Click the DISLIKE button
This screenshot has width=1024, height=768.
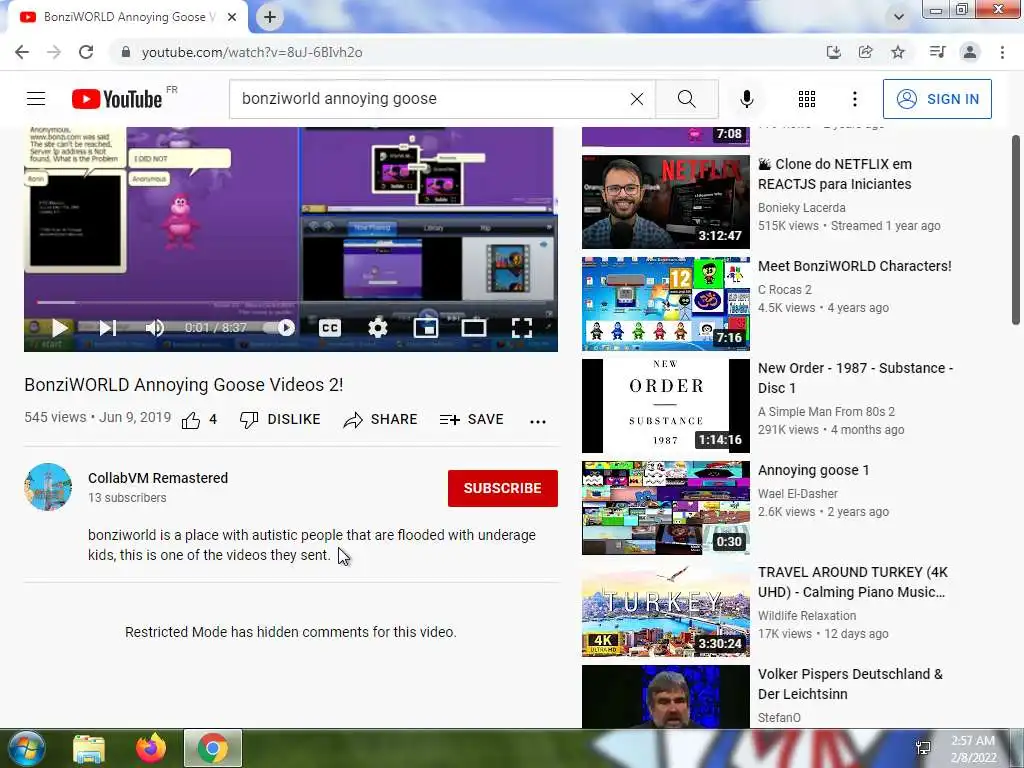tap(280, 420)
